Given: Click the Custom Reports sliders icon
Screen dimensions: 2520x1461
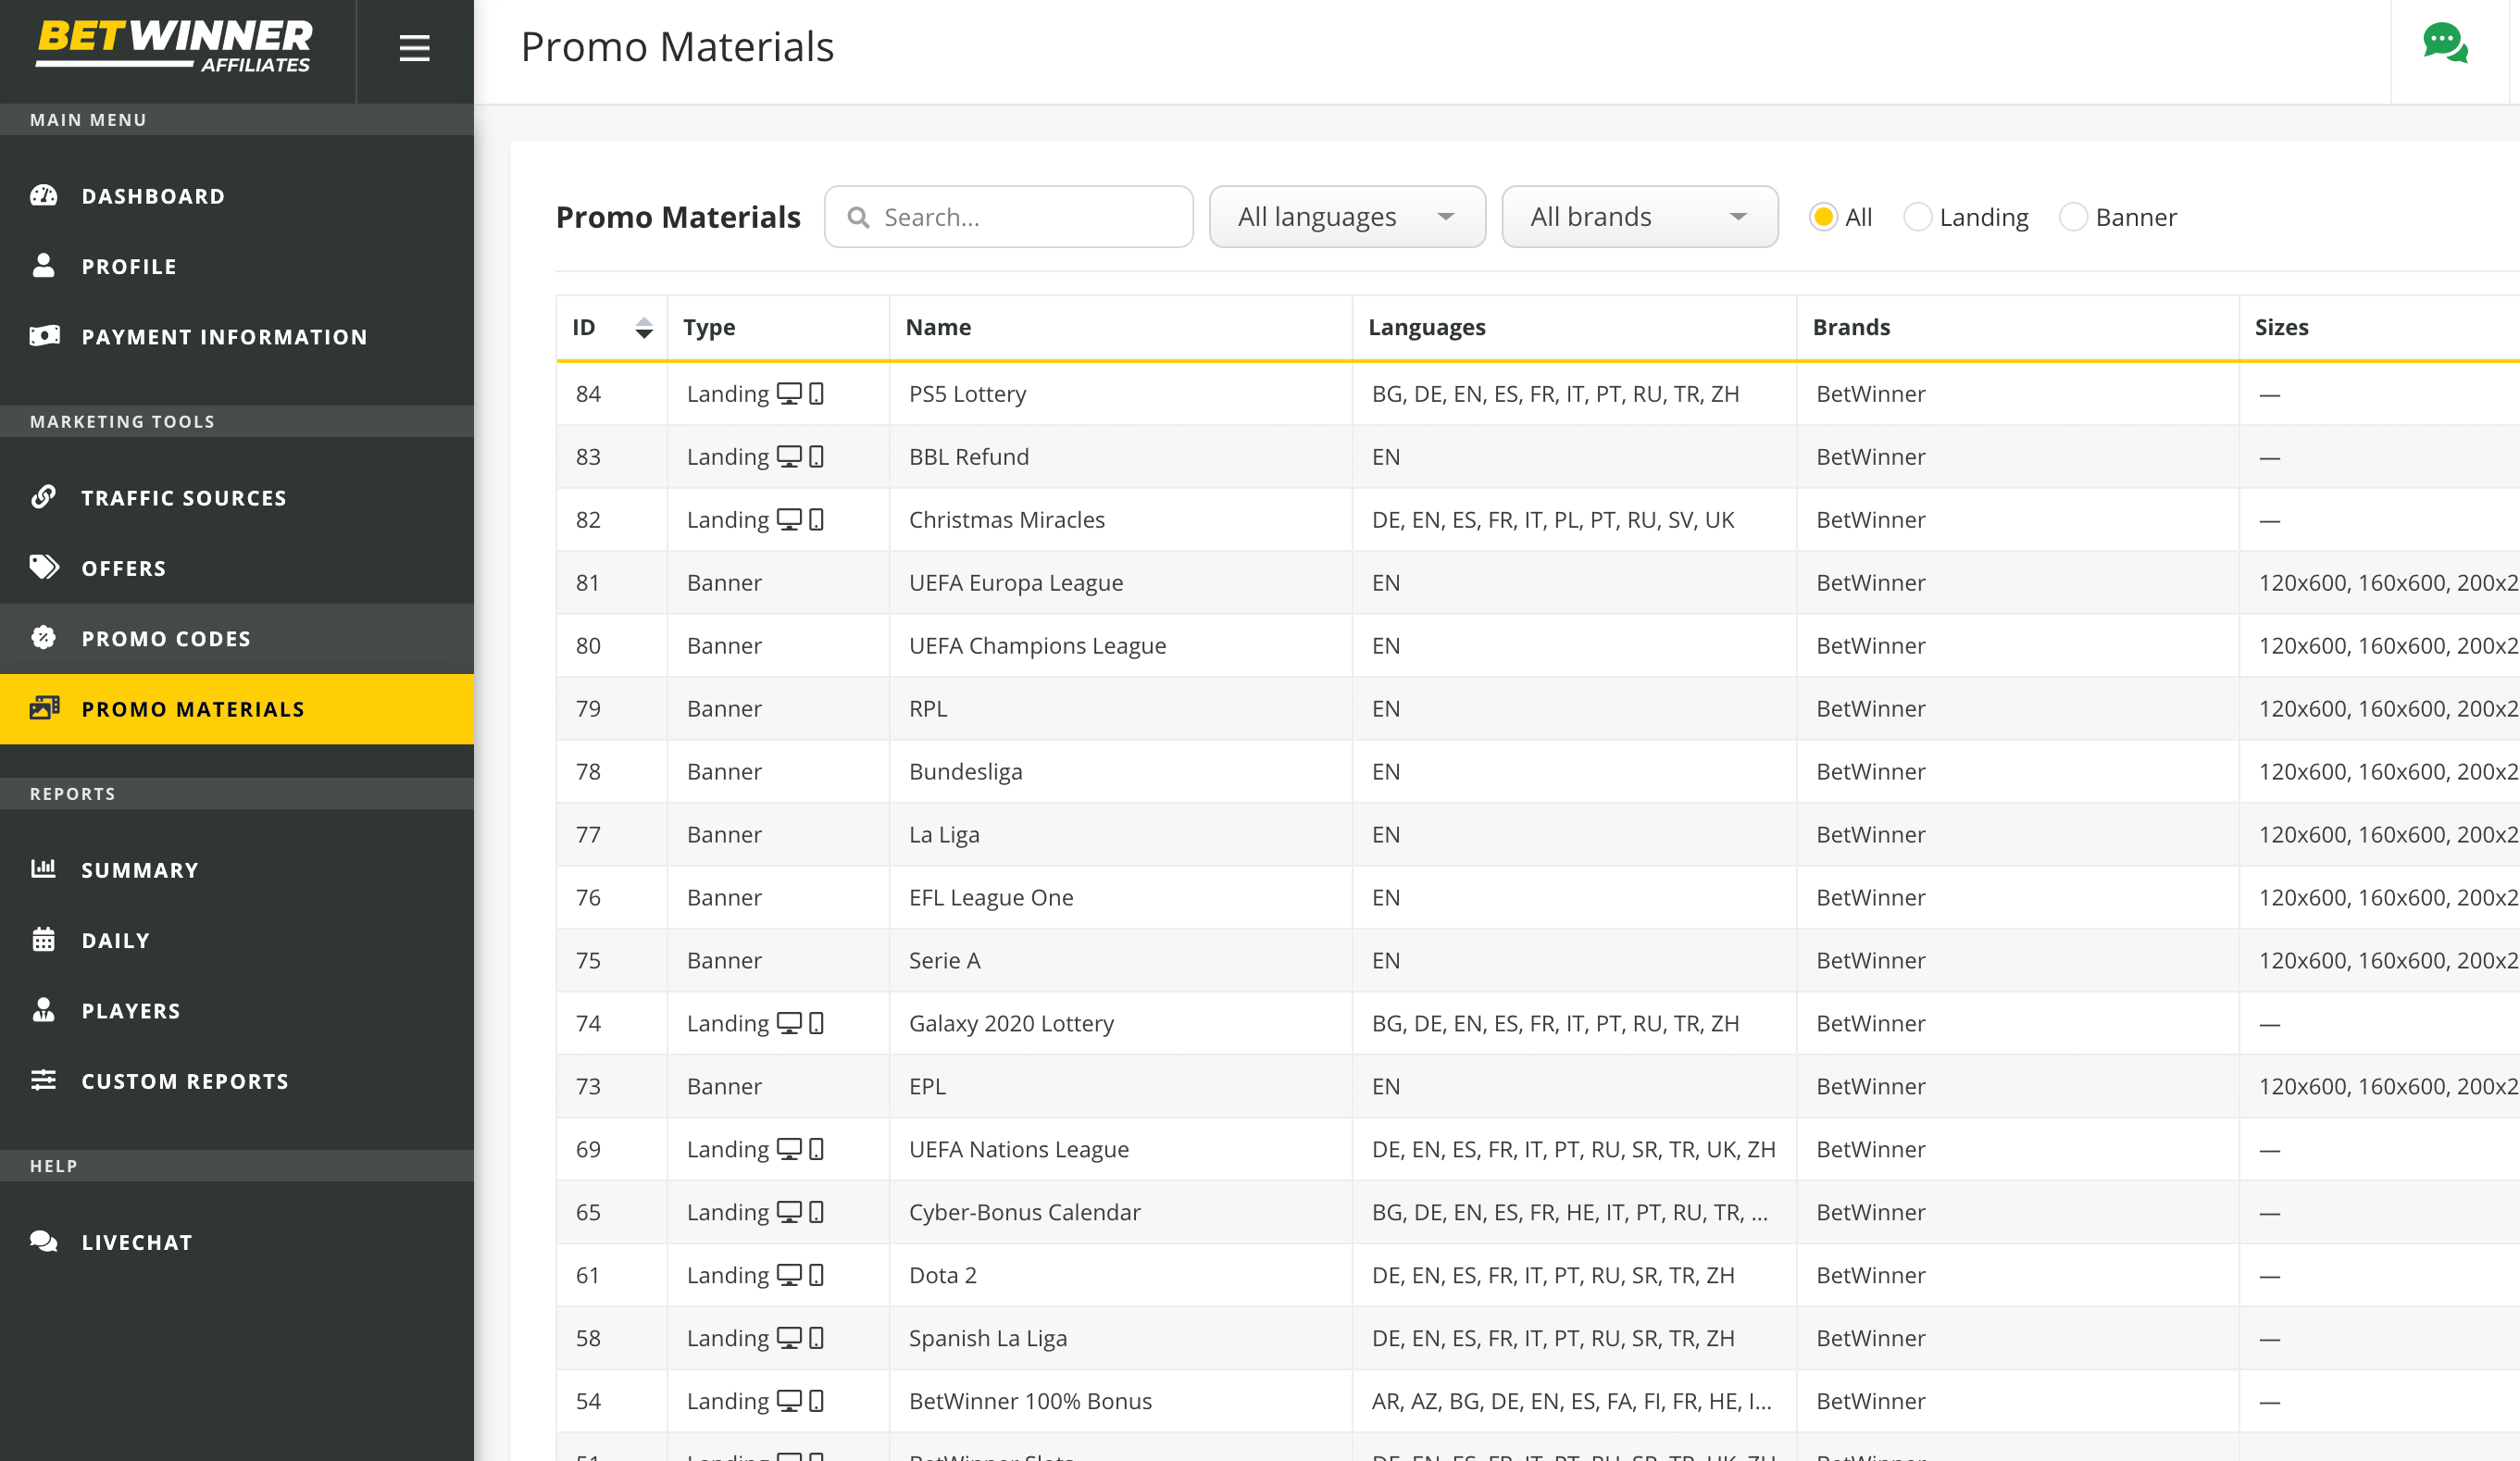Looking at the screenshot, I should 44,1080.
